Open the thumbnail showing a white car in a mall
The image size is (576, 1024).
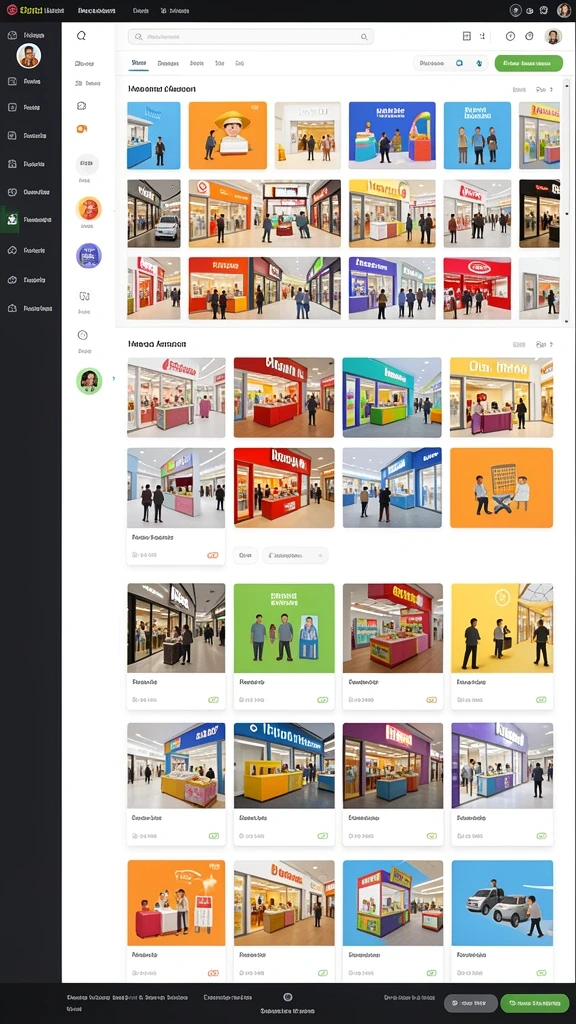pyautogui.click(x=154, y=214)
